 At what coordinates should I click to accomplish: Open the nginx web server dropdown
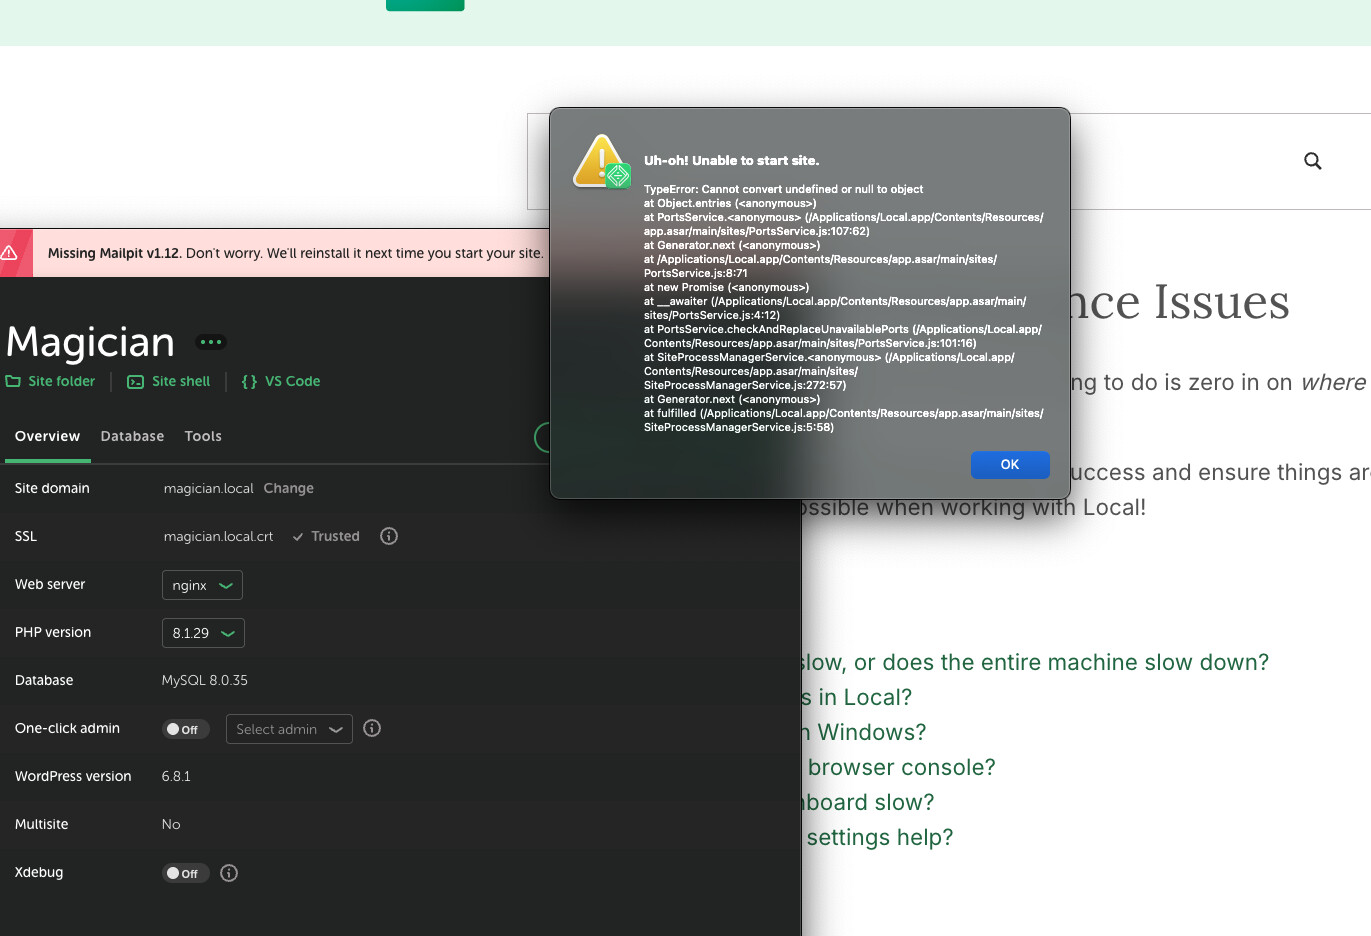pos(202,585)
